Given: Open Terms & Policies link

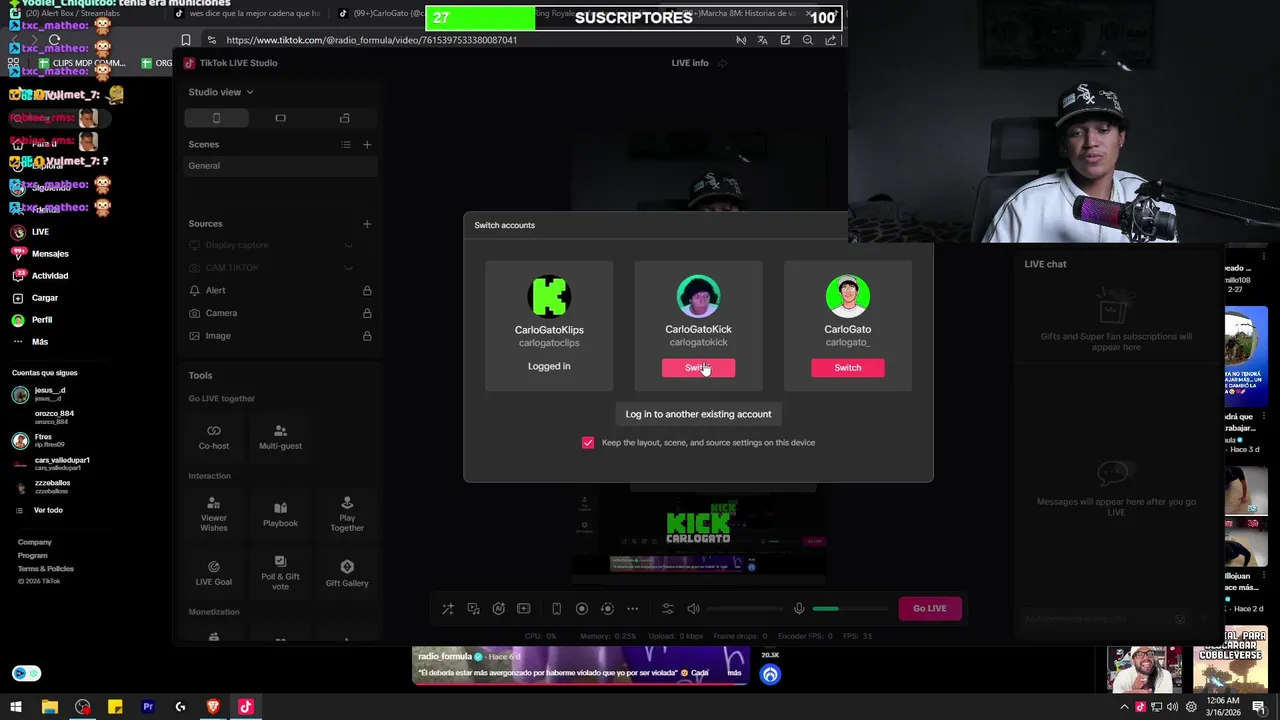Looking at the screenshot, I should (x=46, y=568).
